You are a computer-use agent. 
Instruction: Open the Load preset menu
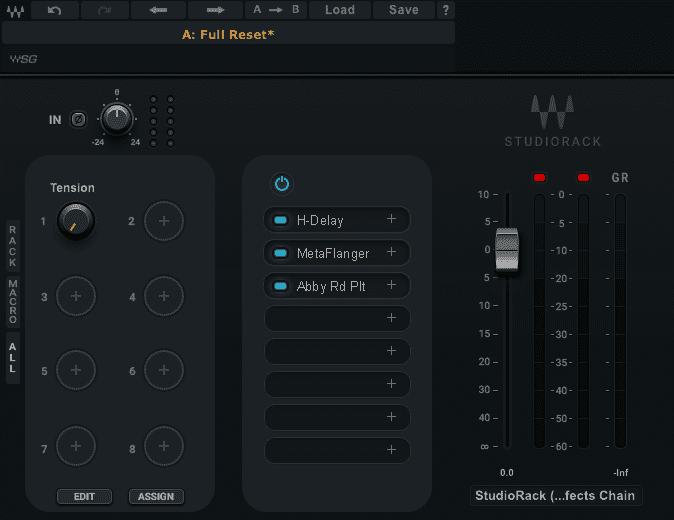pyautogui.click(x=340, y=10)
